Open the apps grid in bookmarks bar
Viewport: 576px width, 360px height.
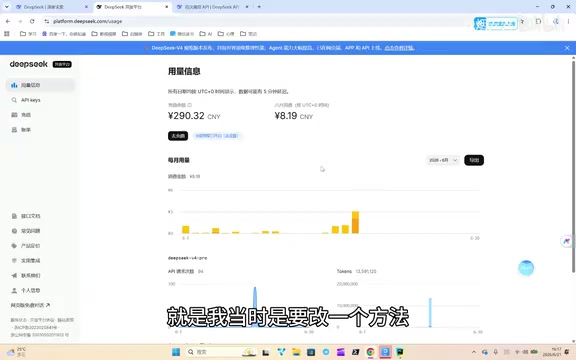coord(7,34)
